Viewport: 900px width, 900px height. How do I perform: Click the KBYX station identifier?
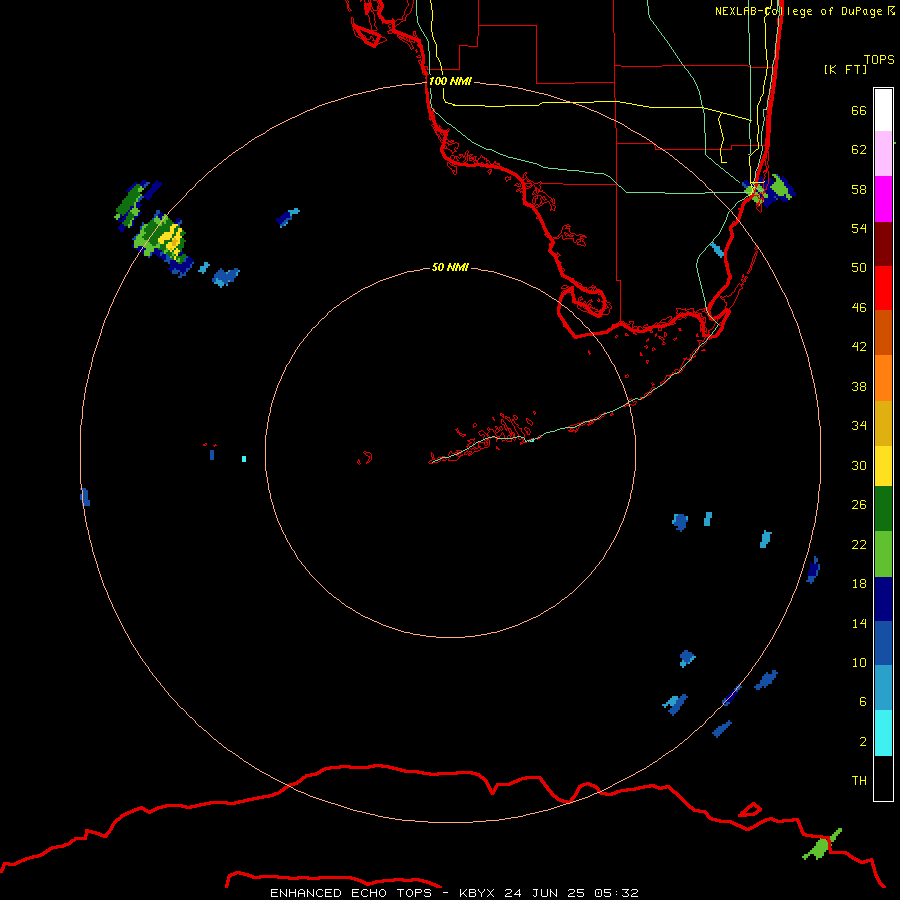[x=476, y=893]
